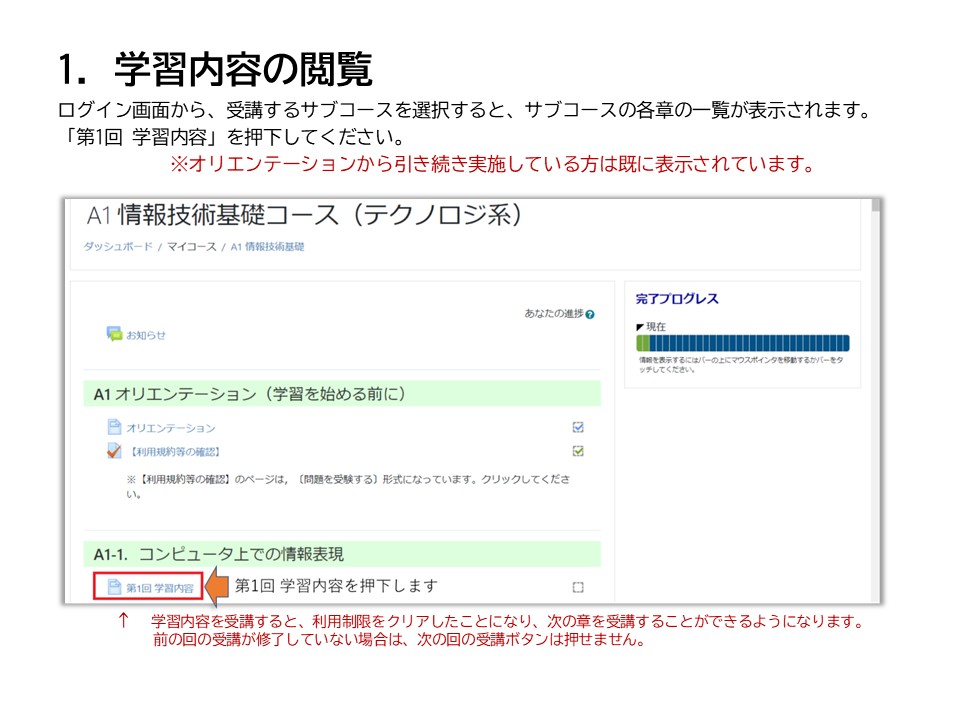The height and width of the screenshot is (720, 960).
Task: Click the オリエンテーション page icon
Action: point(114,427)
